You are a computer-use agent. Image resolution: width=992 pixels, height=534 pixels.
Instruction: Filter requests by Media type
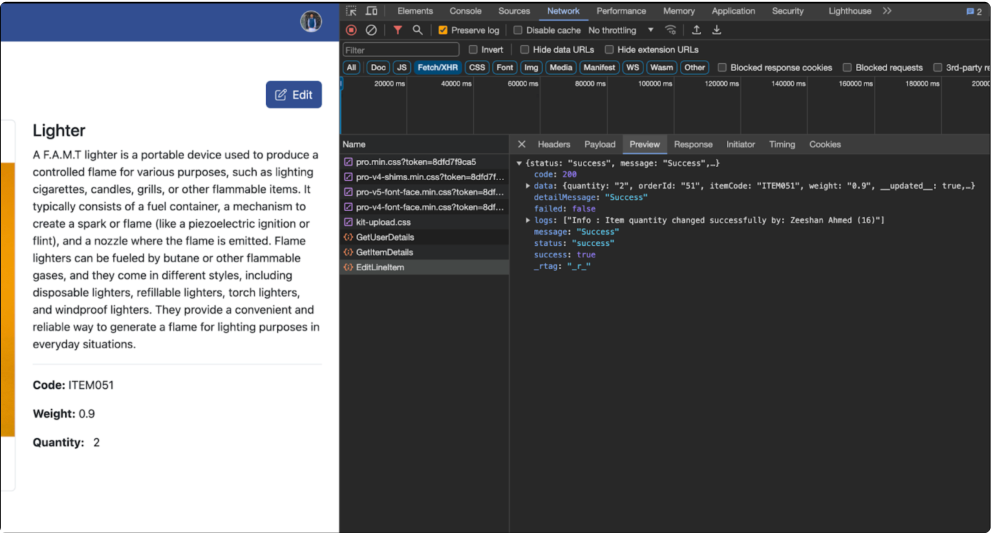click(x=561, y=68)
